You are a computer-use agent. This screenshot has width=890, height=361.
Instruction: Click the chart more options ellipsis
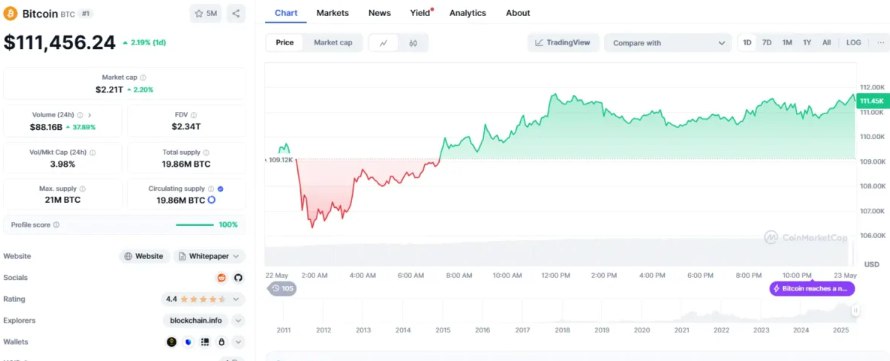click(880, 43)
